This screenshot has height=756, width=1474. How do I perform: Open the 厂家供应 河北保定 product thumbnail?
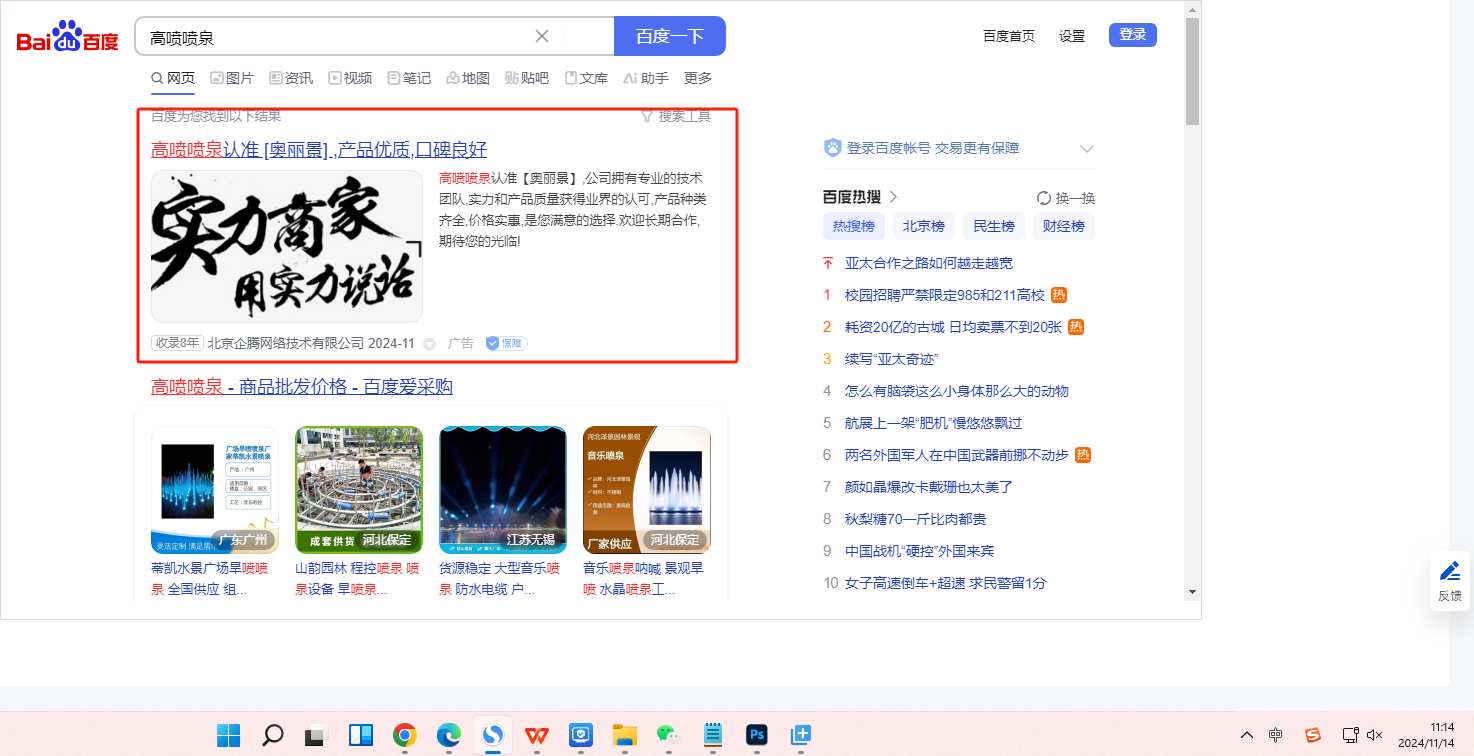647,490
